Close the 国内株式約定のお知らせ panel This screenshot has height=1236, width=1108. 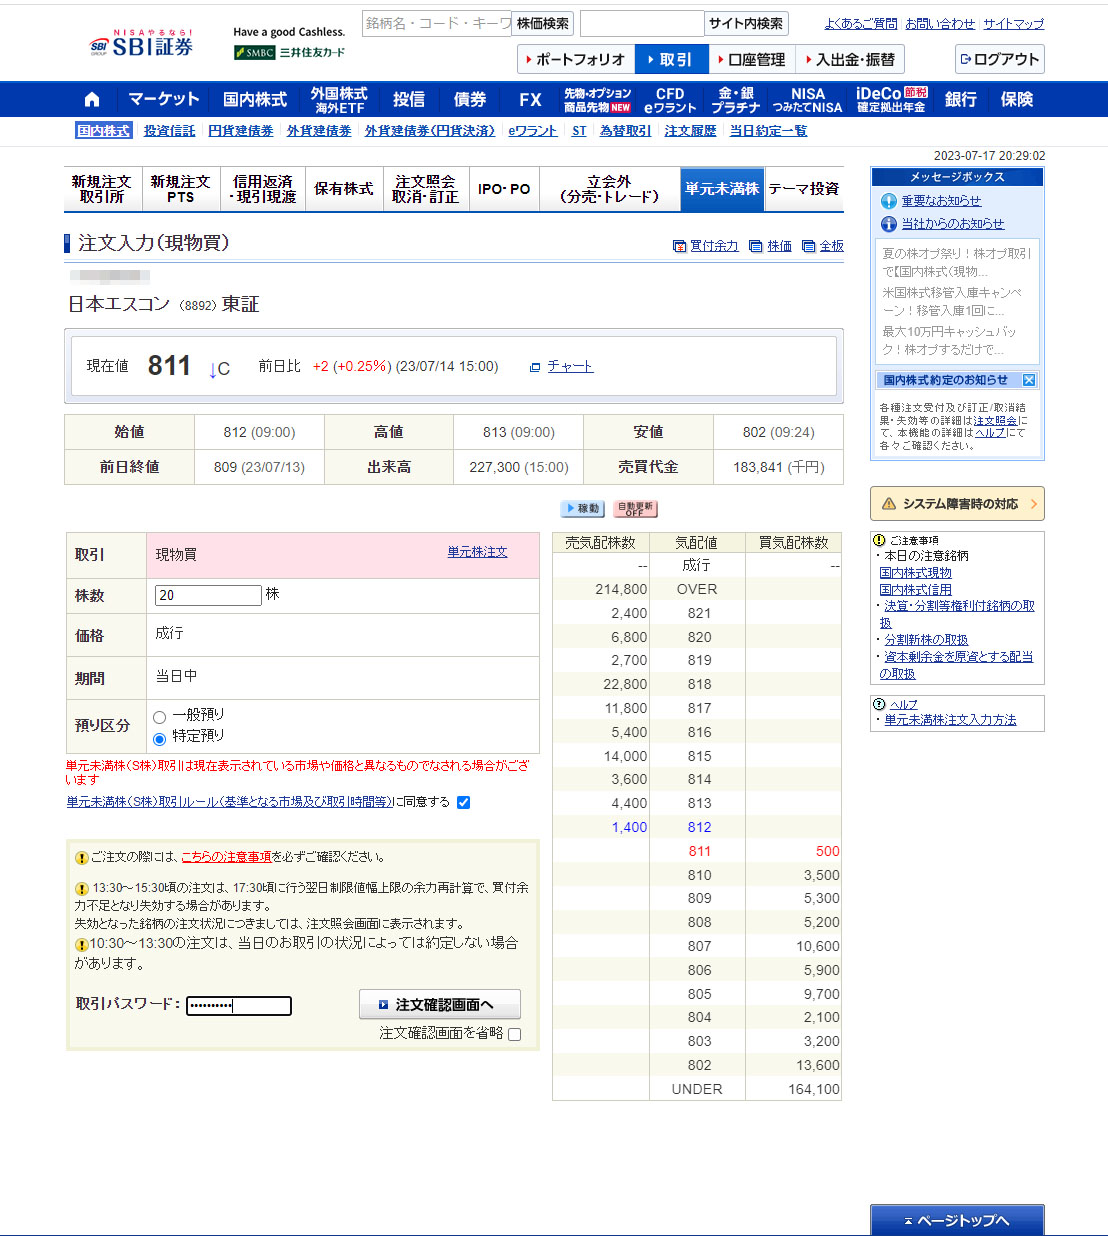click(x=1028, y=380)
